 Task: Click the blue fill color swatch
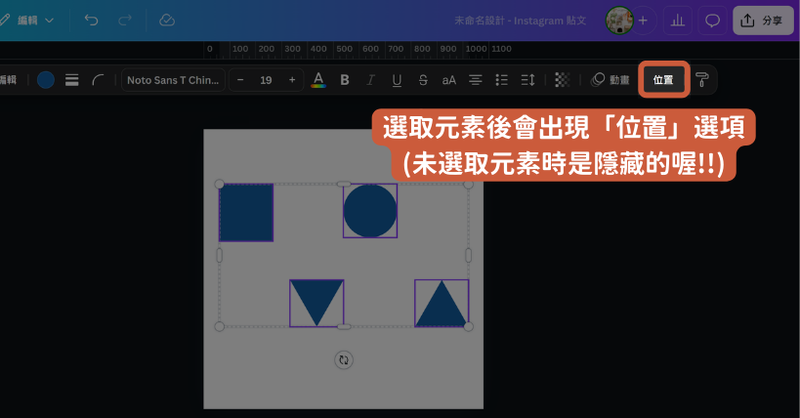(x=46, y=80)
